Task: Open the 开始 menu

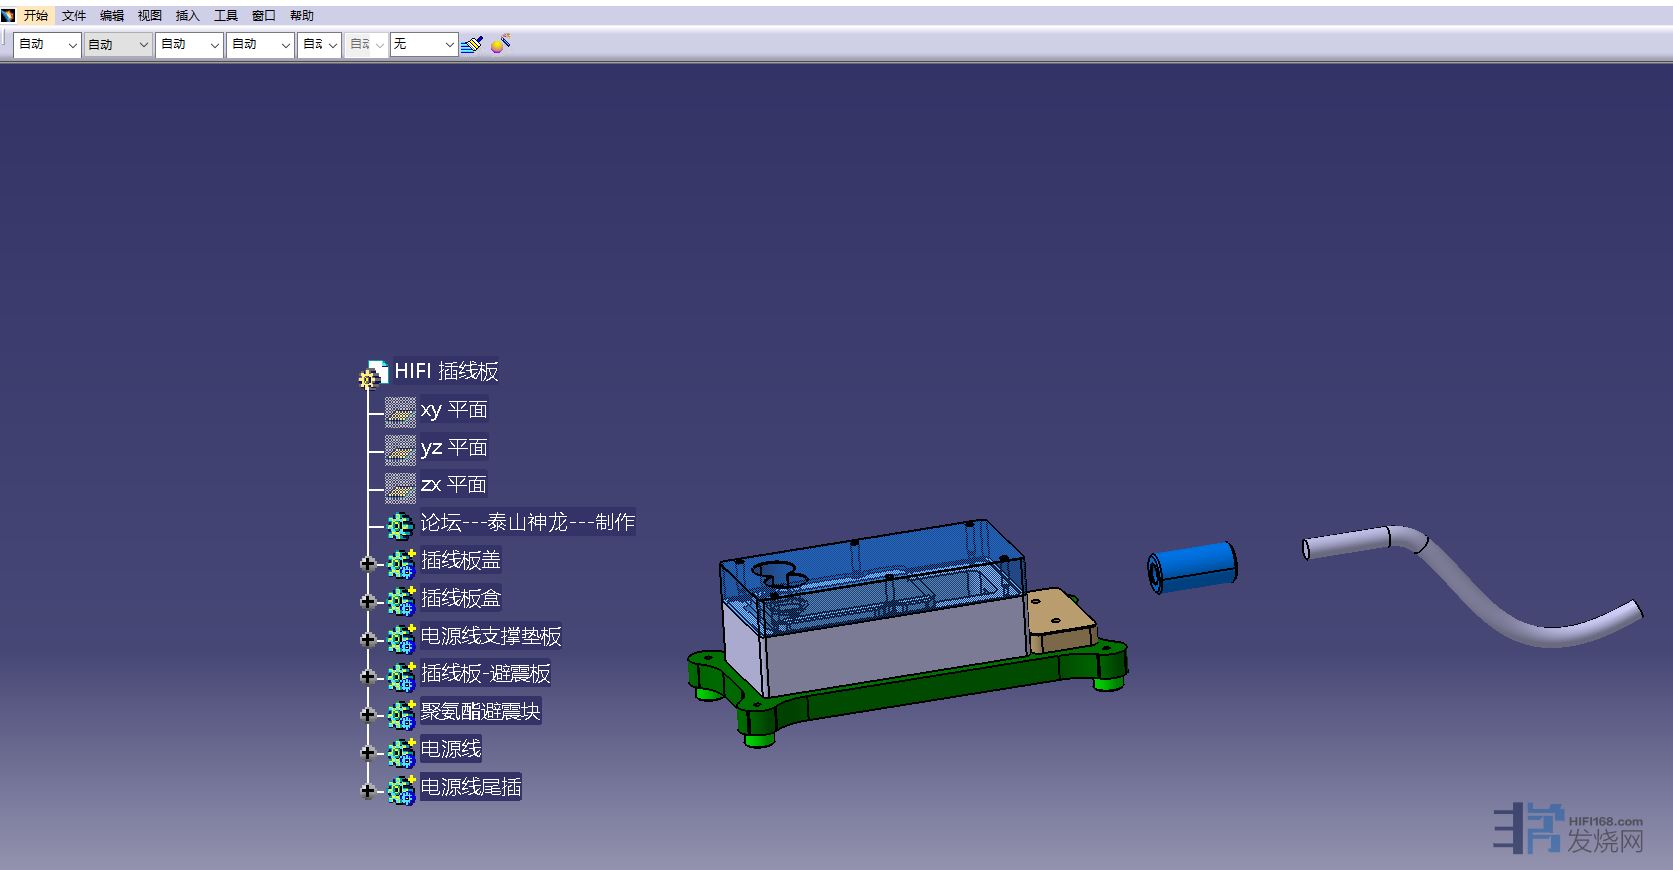Action: coord(35,15)
